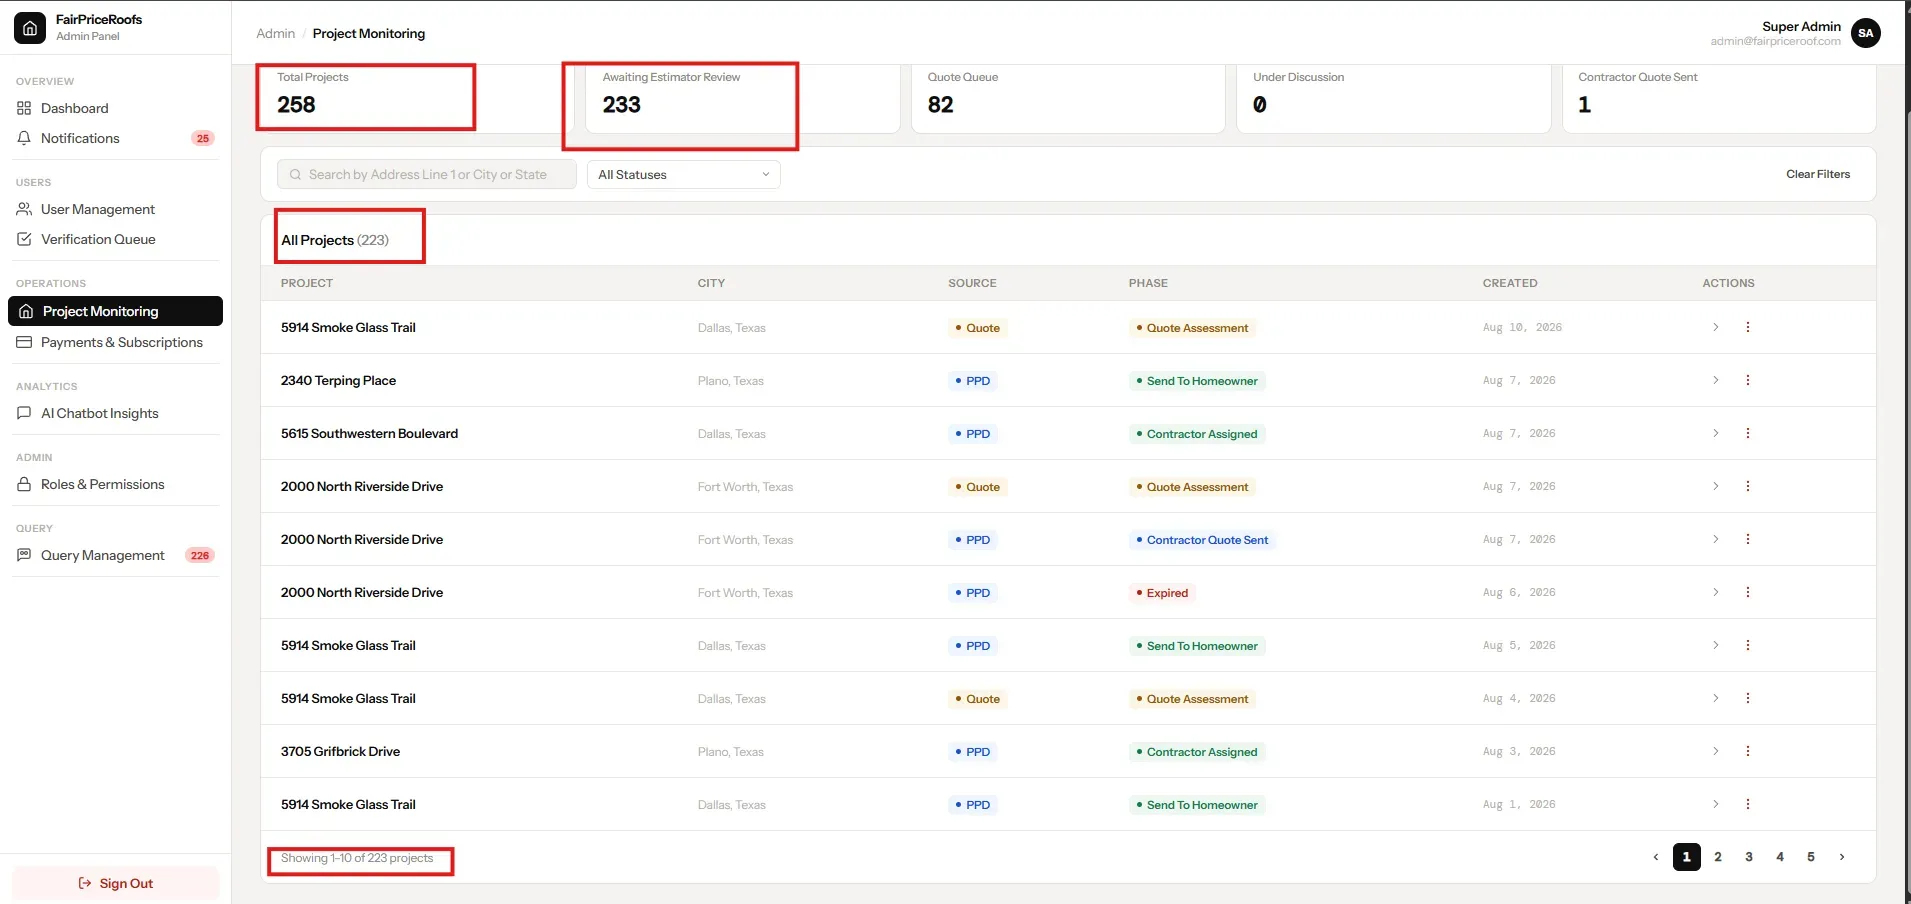The width and height of the screenshot is (1911, 904).
Task: Select Project Monitoring in sidebar
Action: coord(115,311)
